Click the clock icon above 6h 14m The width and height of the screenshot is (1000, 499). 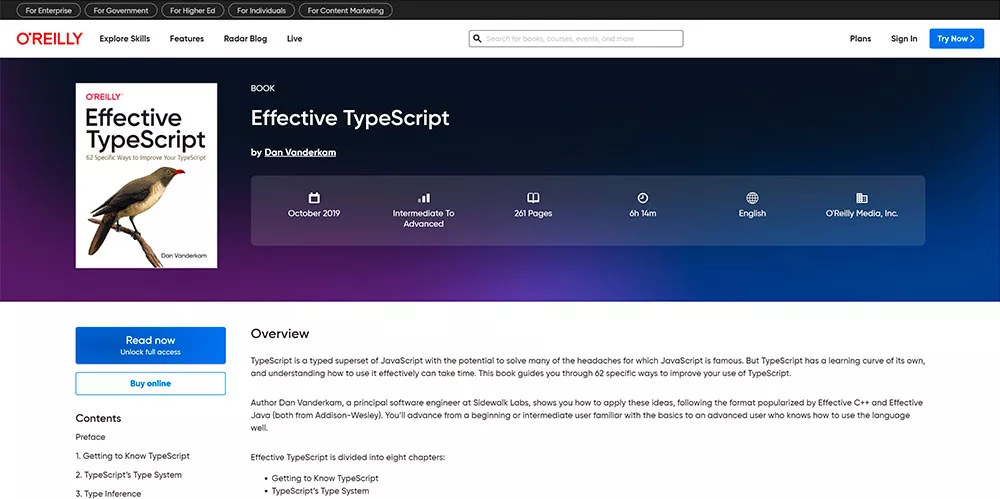click(x=643, y=198)
